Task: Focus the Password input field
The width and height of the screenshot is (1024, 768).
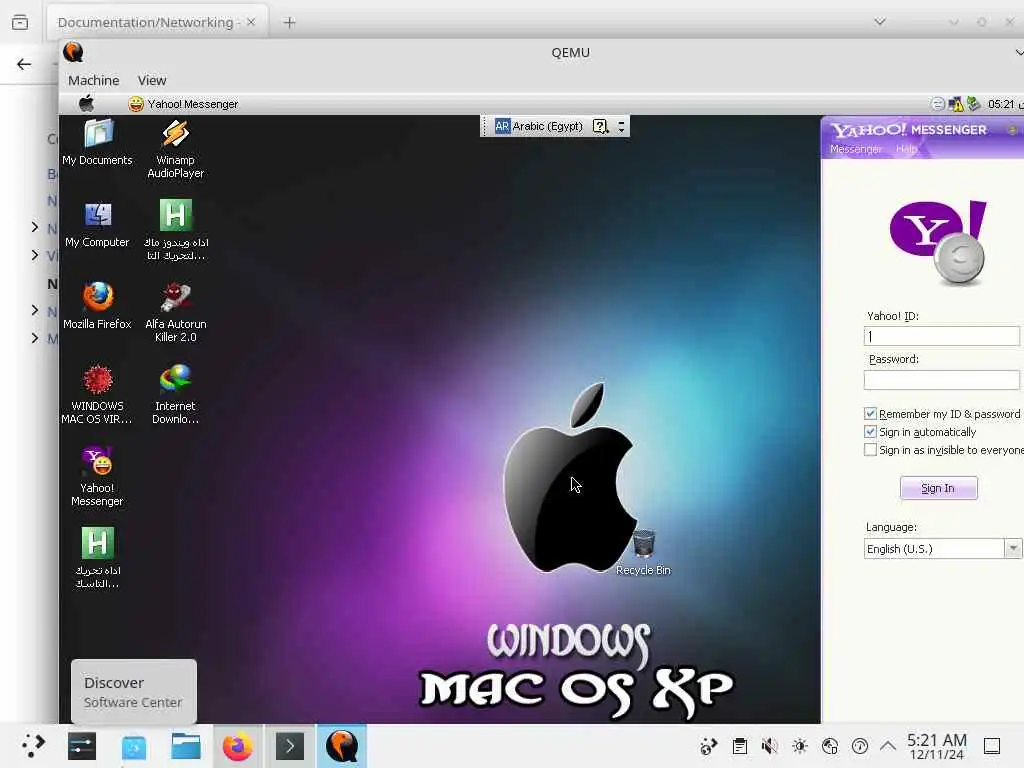Action: [x=942, y=379]
